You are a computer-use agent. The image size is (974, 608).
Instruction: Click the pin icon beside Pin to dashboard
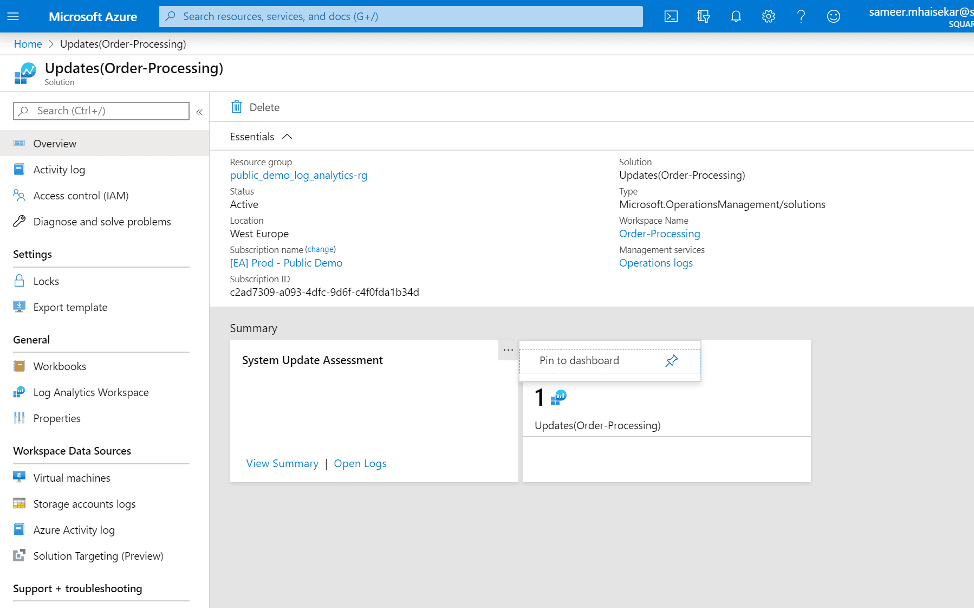pos(671,361)
